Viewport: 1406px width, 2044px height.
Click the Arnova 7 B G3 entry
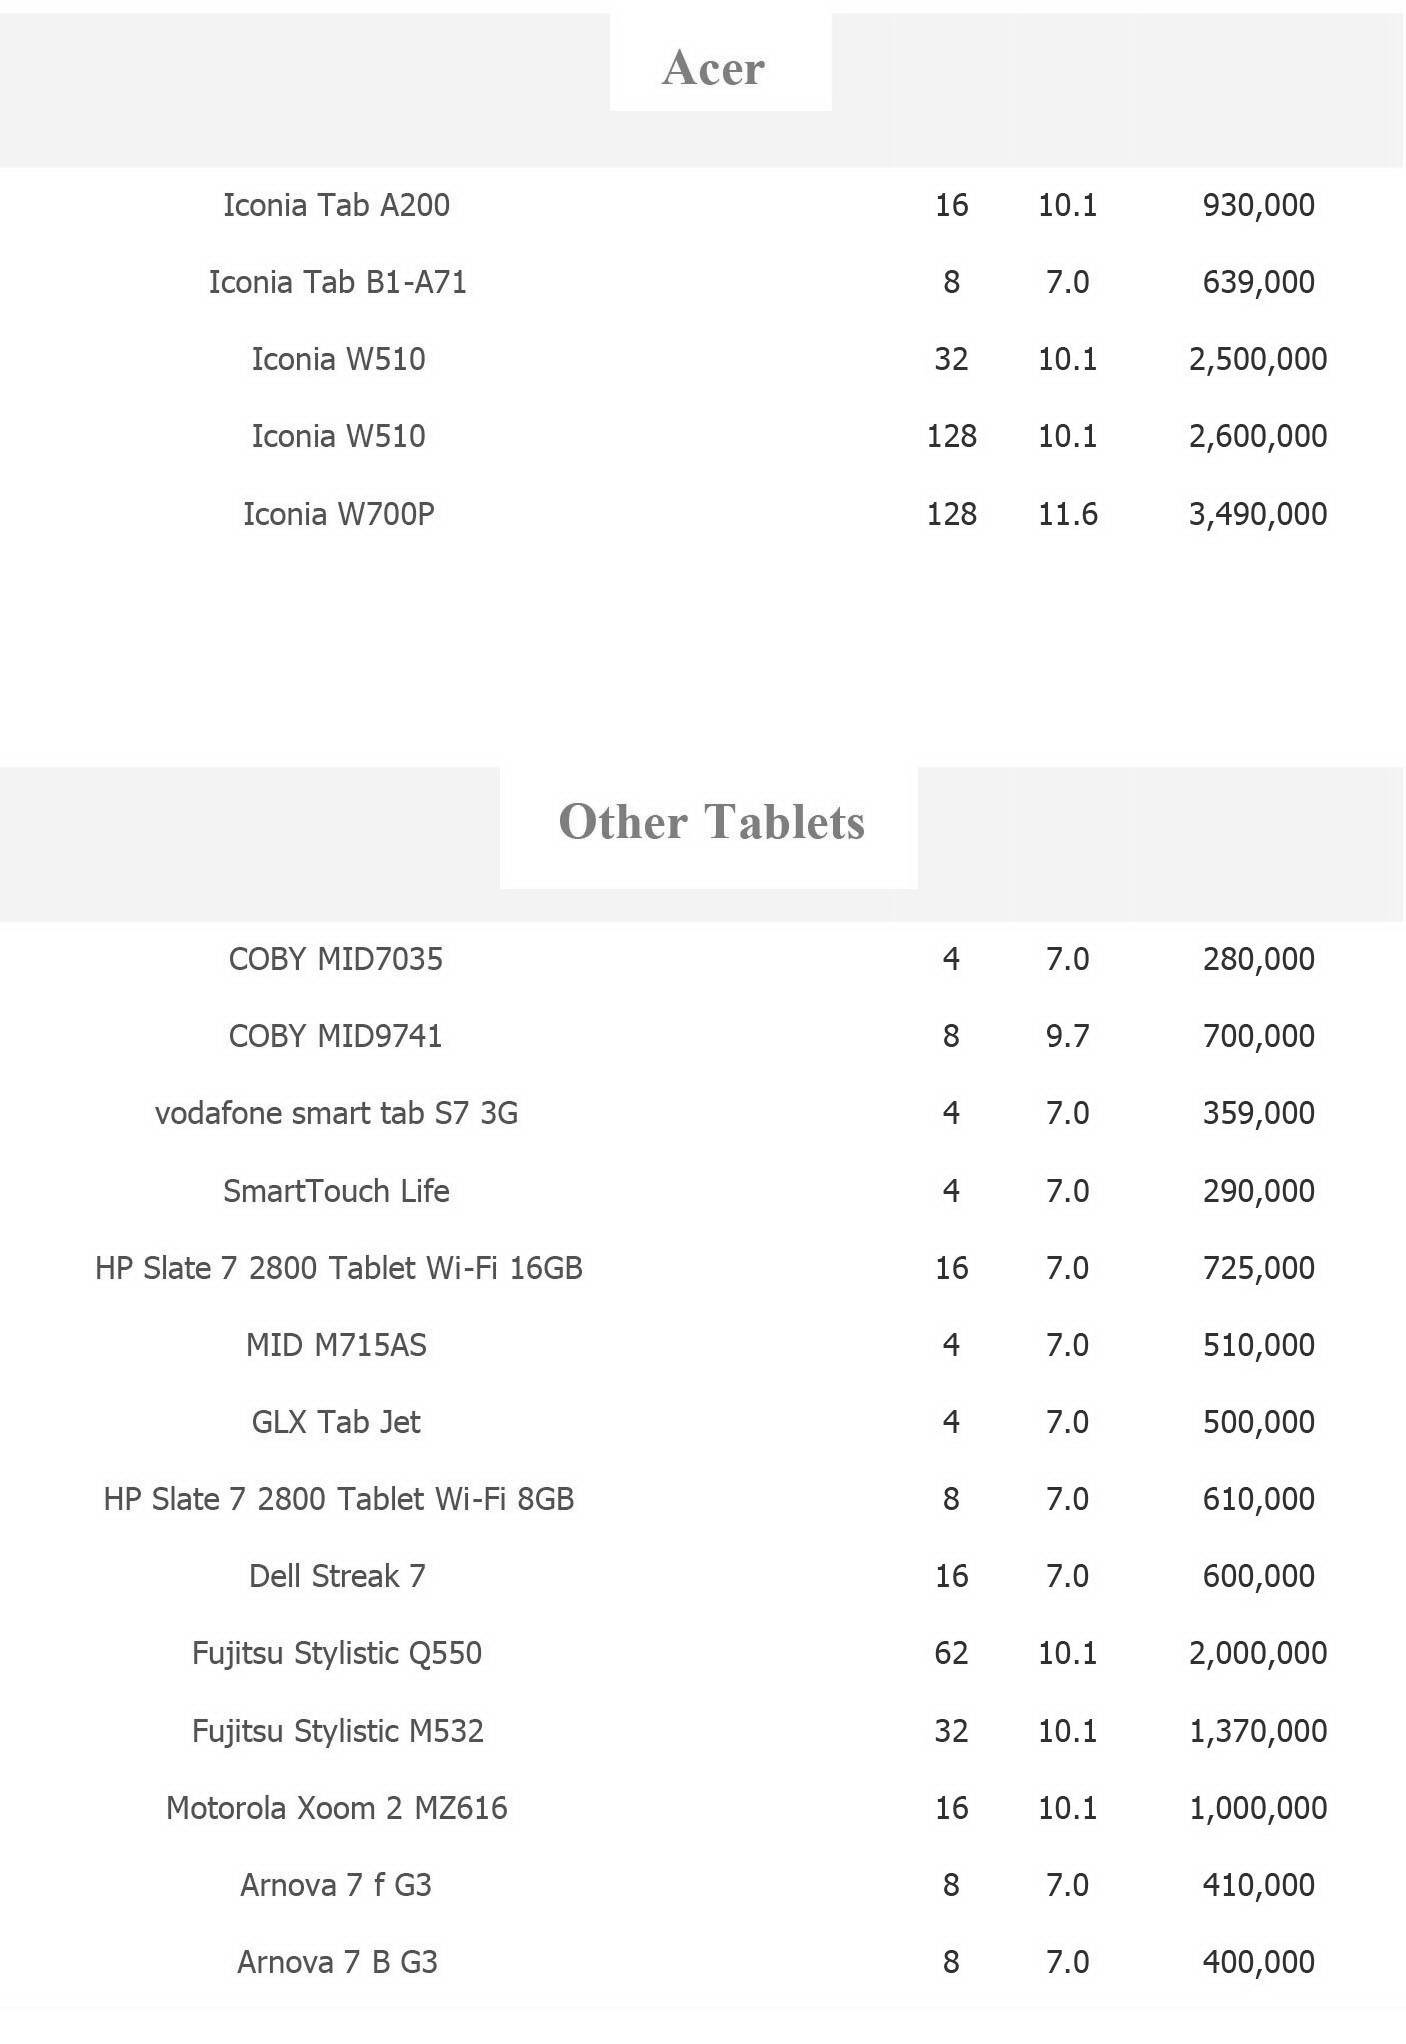click(337, 1962)
